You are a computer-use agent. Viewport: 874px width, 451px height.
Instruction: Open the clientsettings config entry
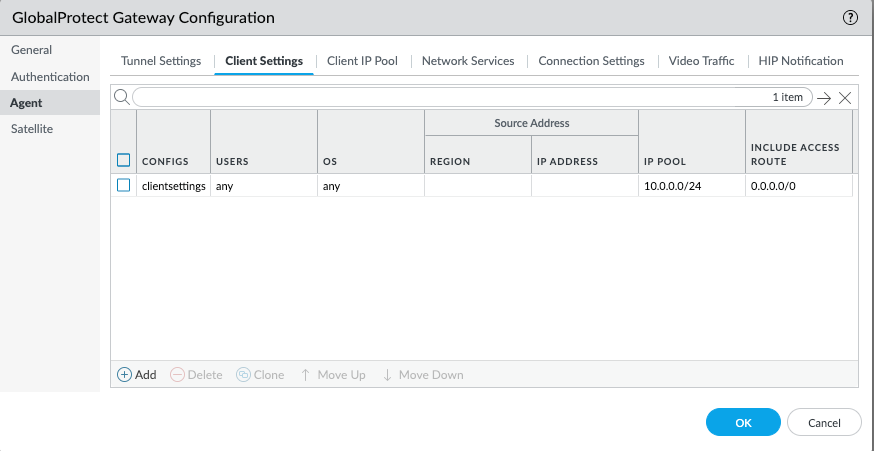(x=174, y=186)
